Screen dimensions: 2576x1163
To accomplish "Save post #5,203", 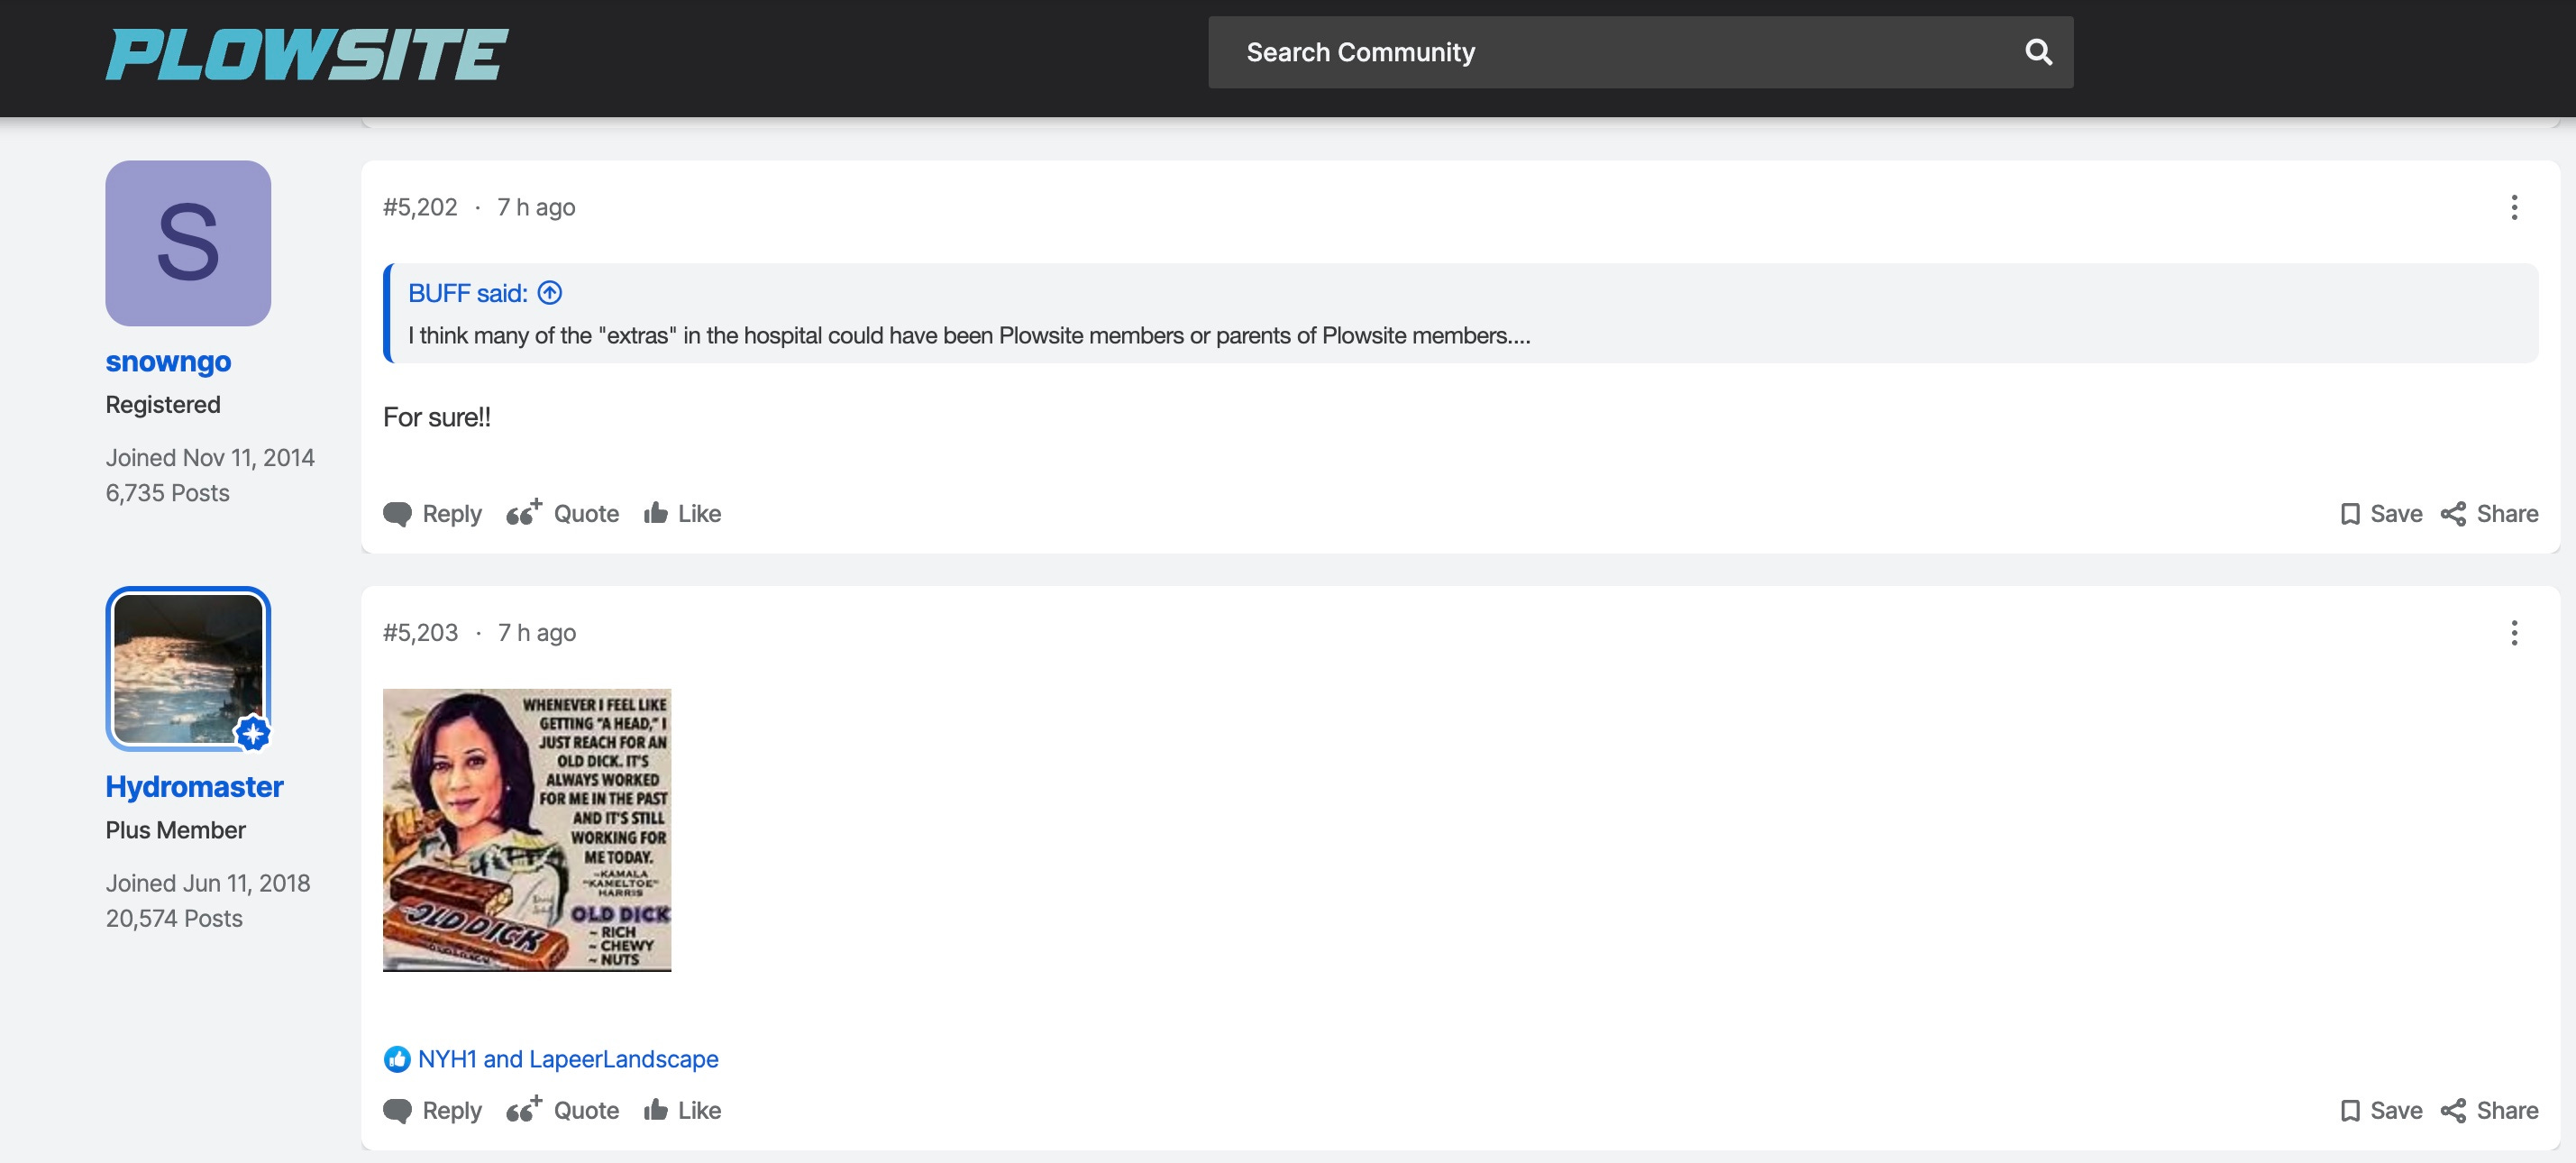I will pos(2381,1111).
